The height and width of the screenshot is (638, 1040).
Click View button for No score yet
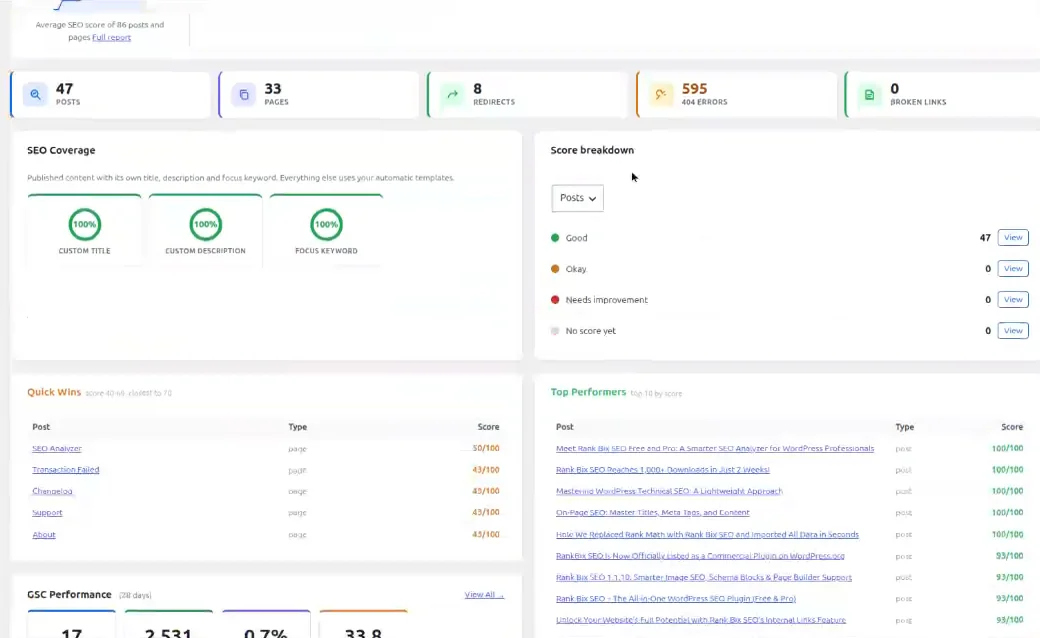tap(1013, 330)
